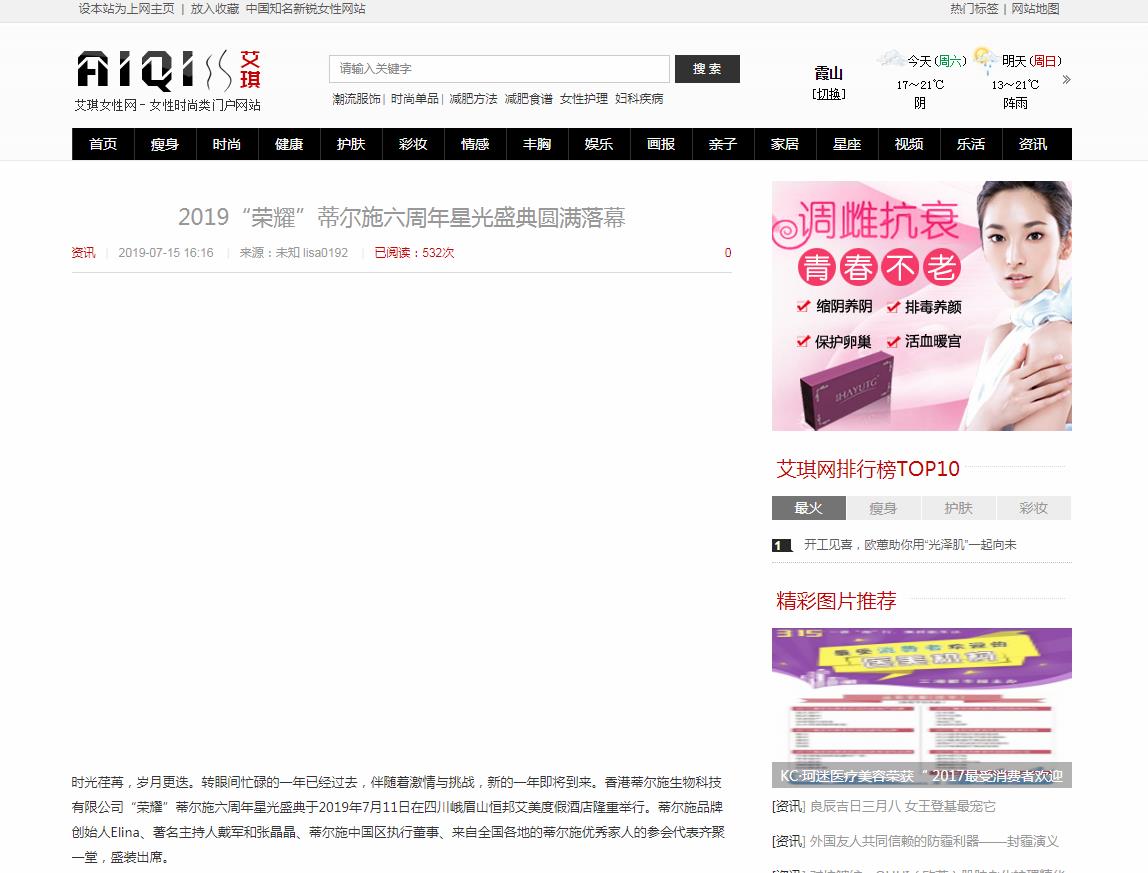Click 中国知名新锐女性网站 top text
Image resolution: width=1148 pixels, height=873 pixels.
click(305, 9)
